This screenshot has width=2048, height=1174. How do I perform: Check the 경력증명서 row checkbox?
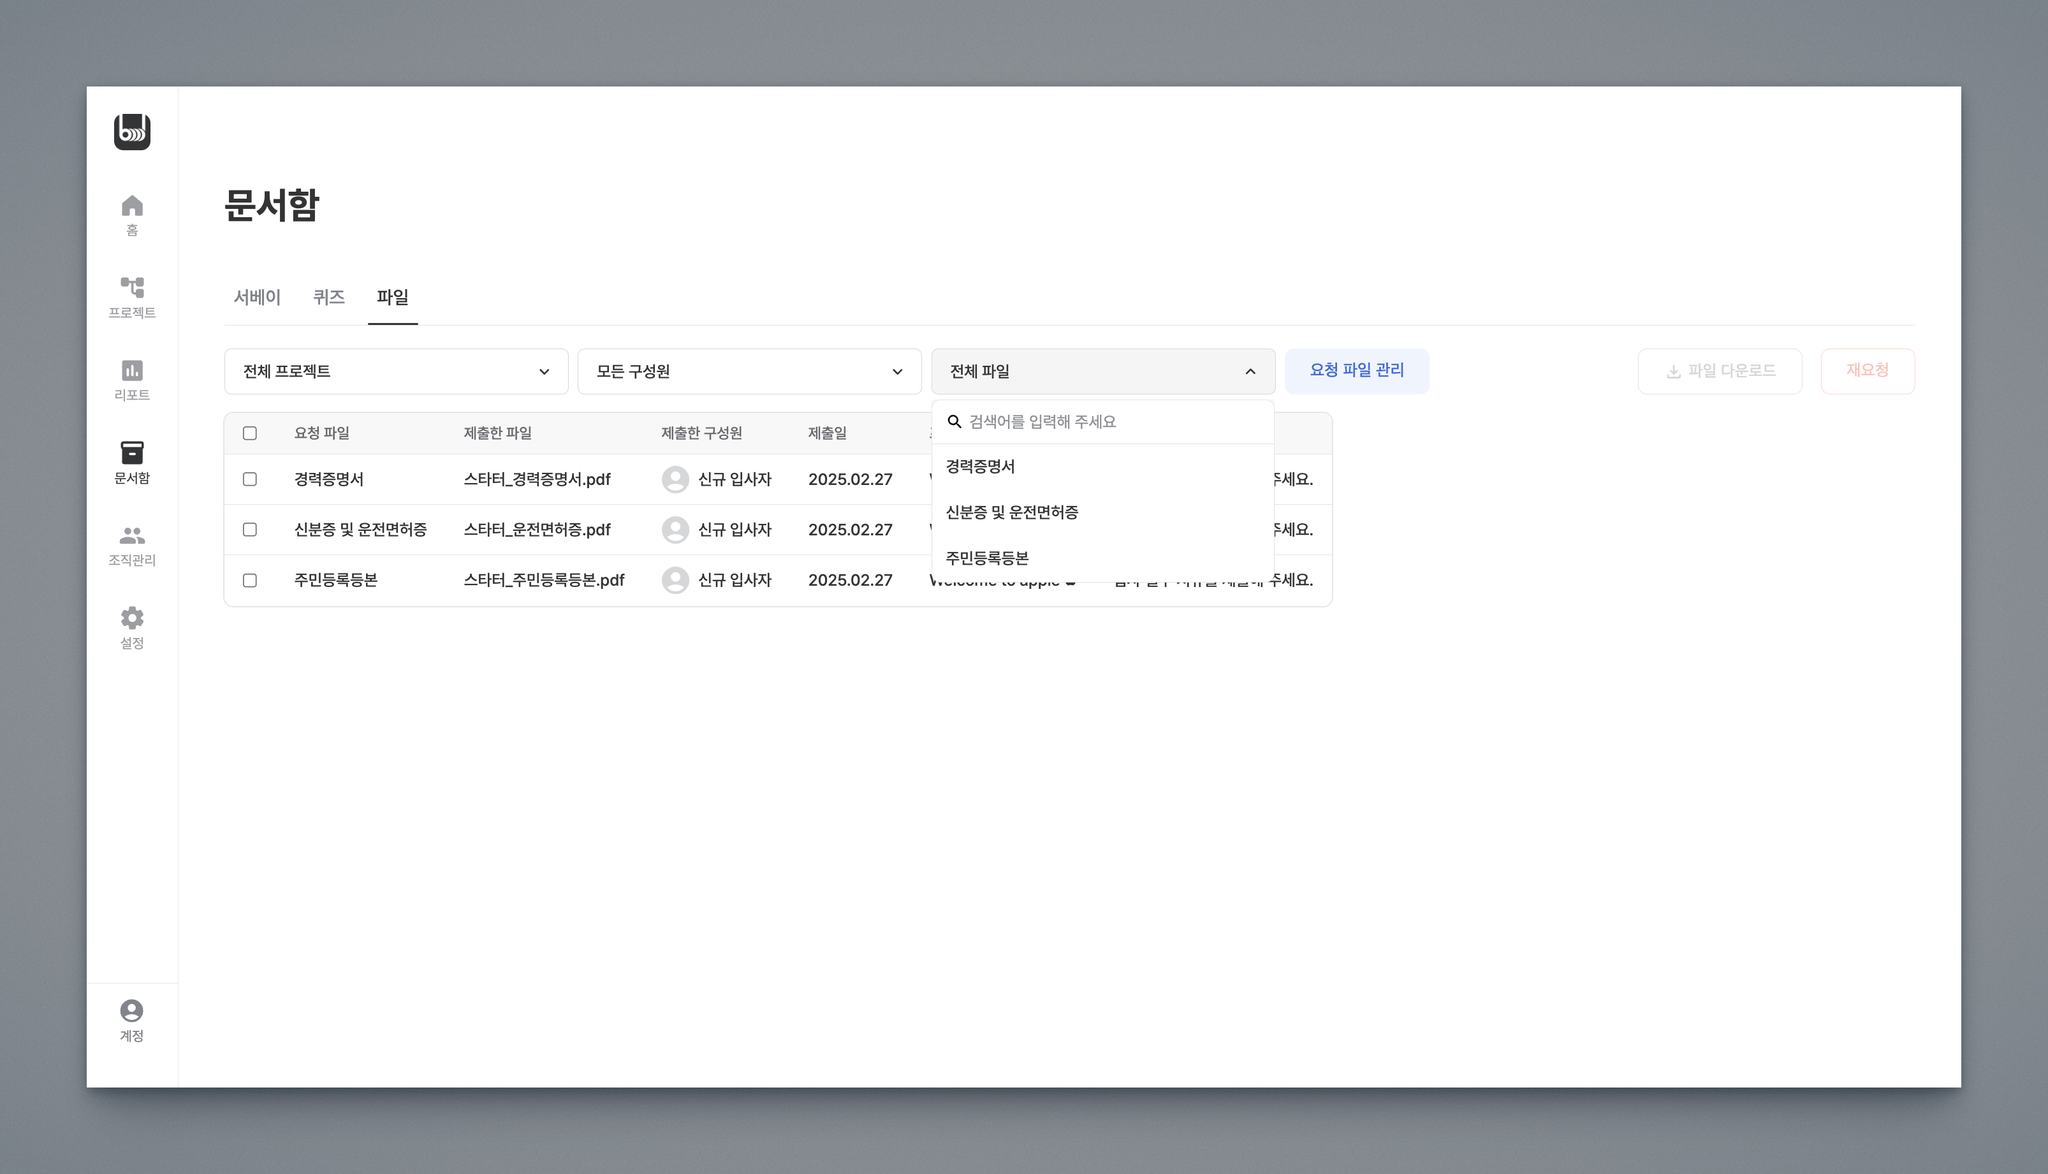point(250,480)
